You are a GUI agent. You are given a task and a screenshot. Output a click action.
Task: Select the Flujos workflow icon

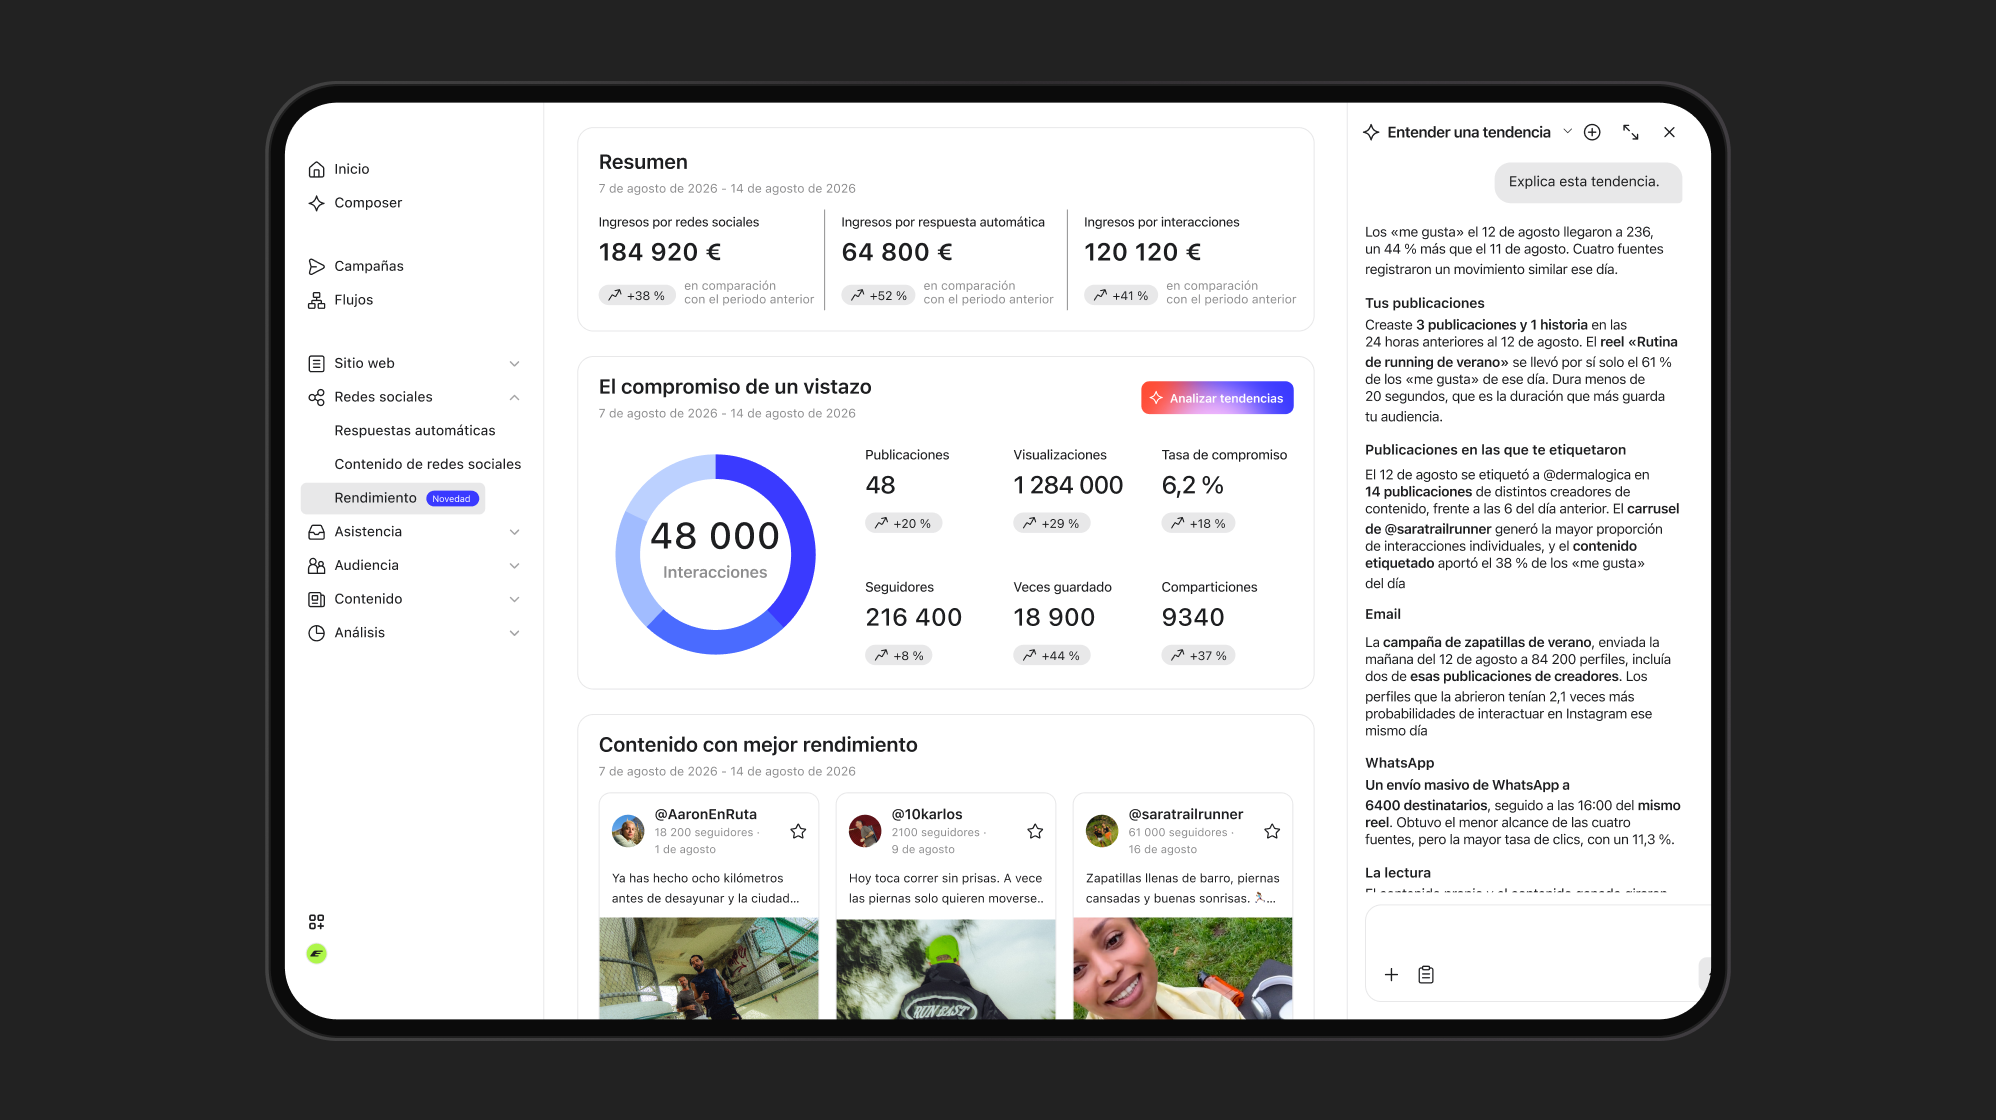pos(316,300)
